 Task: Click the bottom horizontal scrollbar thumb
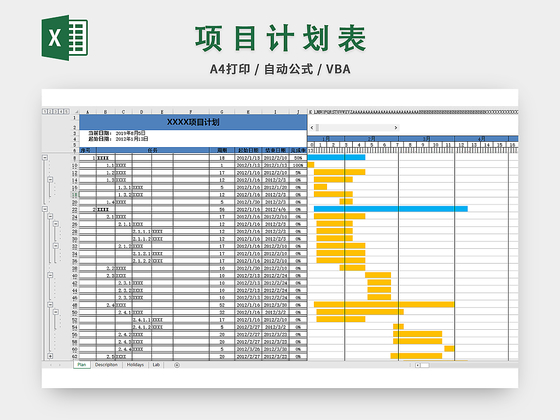[425, 365]
